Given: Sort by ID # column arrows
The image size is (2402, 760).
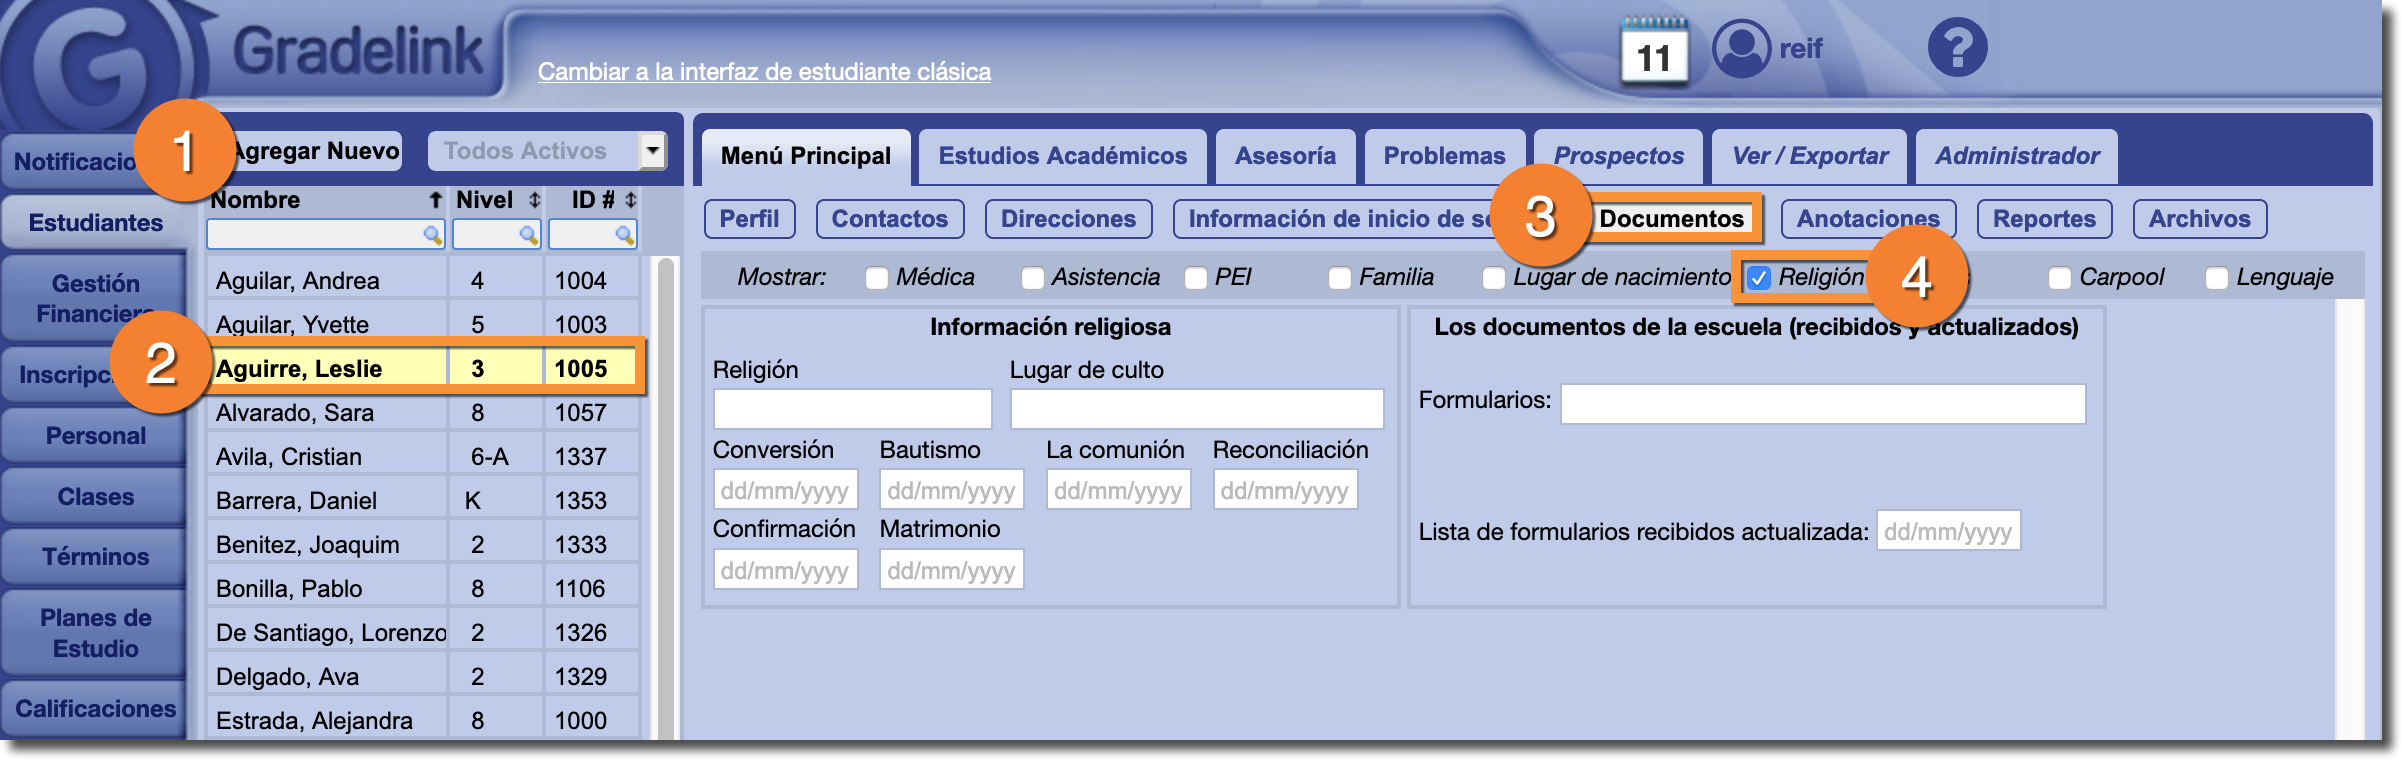Looking at the screenshot, I should 630,201.
